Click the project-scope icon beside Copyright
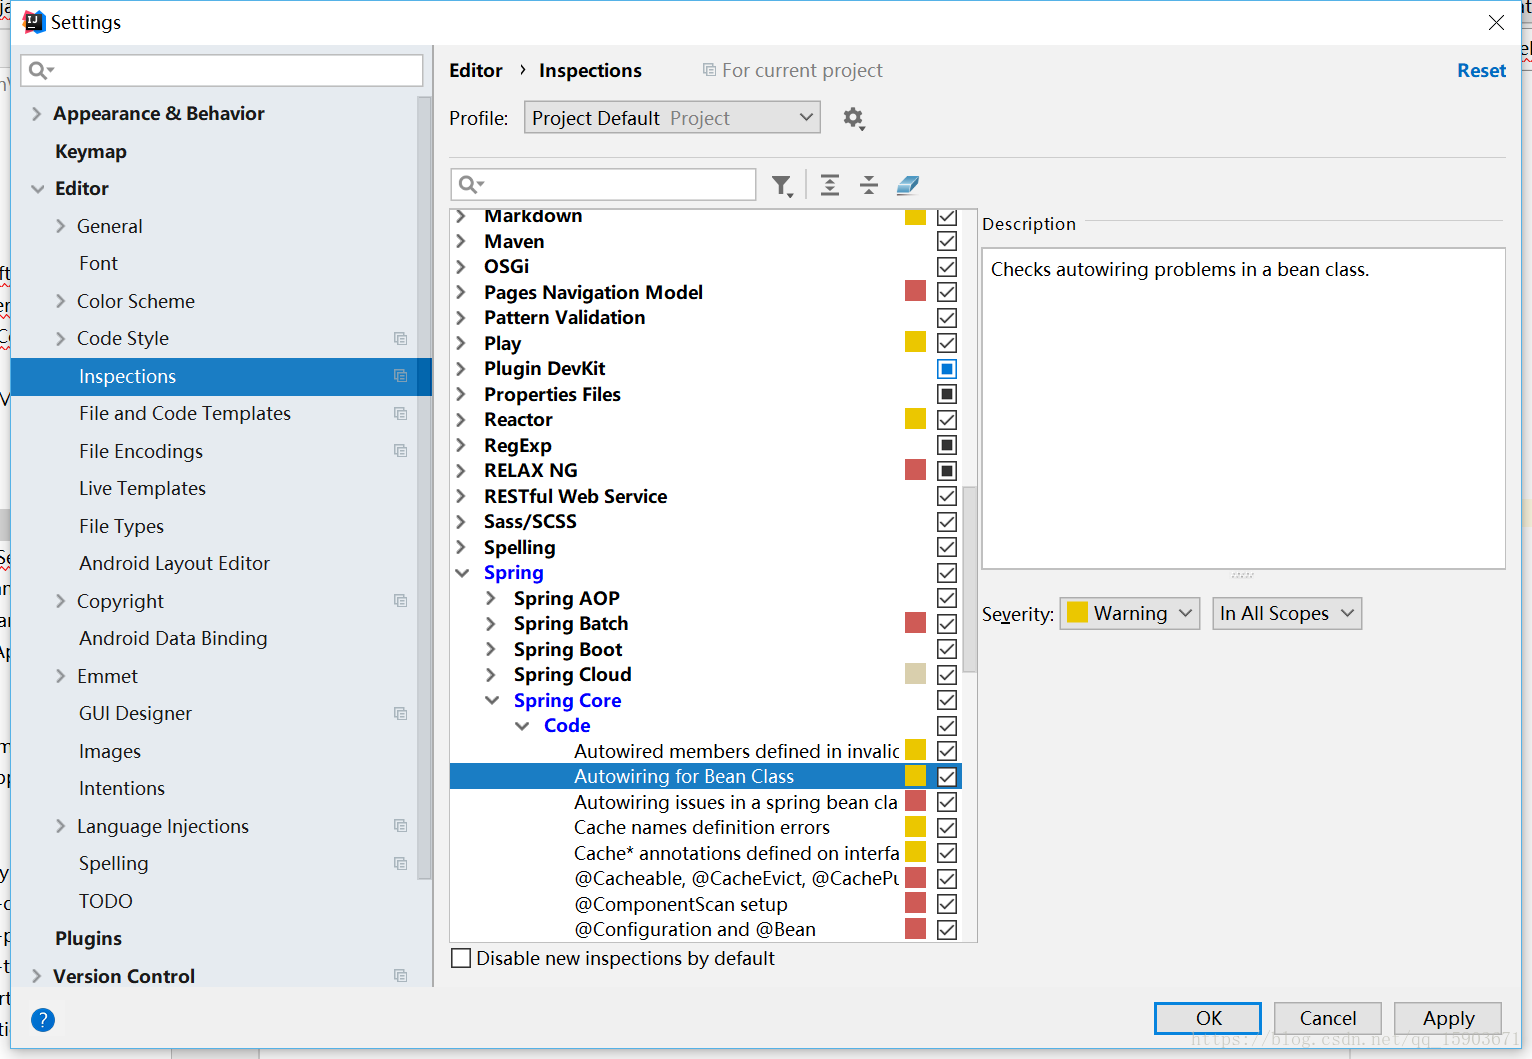This screenshot has height=1059, width=1532. 401,601
